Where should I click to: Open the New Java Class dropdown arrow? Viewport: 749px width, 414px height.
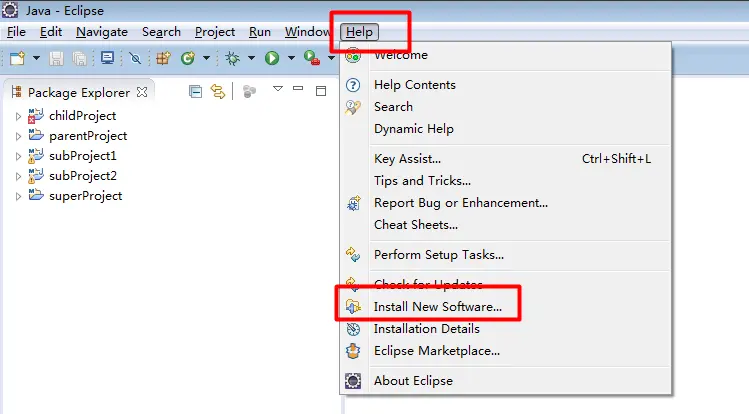pos(206,58)
